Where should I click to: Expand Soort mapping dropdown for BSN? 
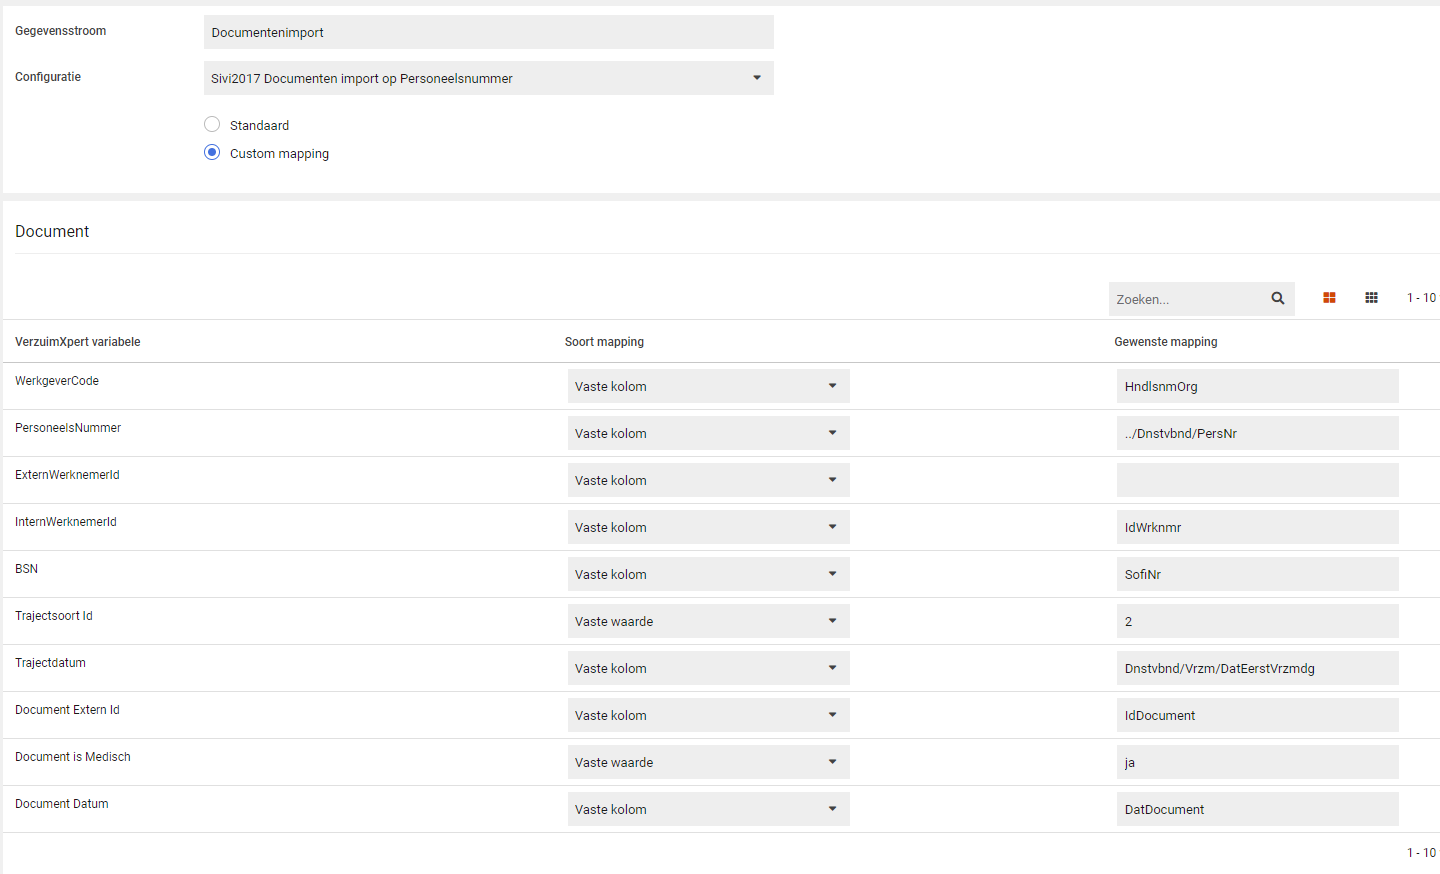[708, 574]
